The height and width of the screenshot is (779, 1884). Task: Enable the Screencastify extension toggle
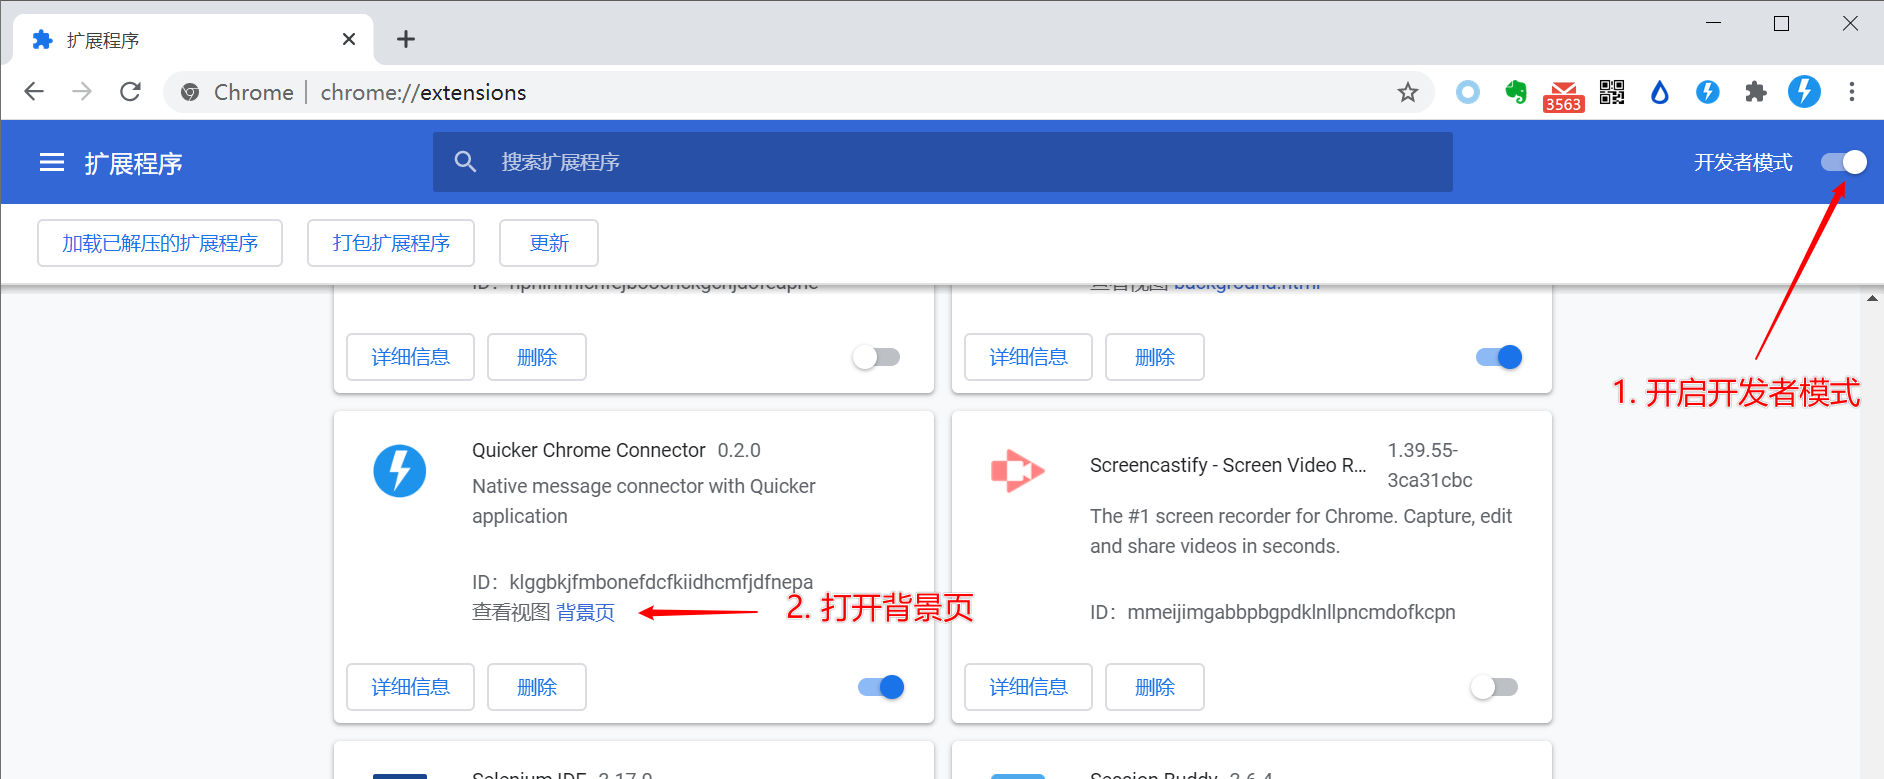pos(1494,687)
